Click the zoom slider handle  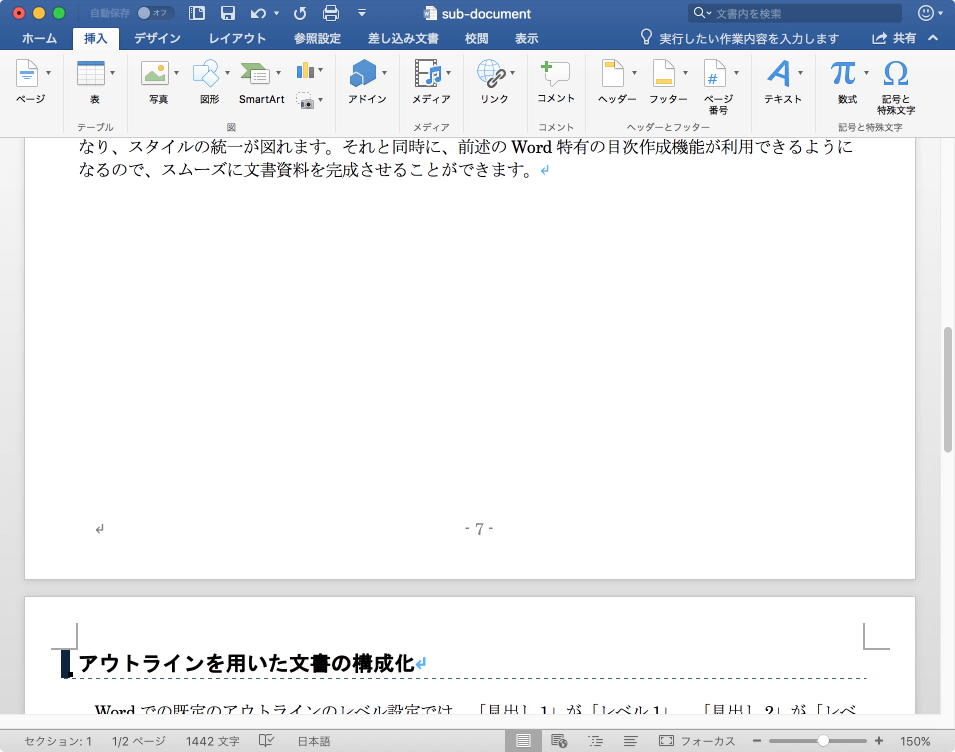click(x=823, y=740)
